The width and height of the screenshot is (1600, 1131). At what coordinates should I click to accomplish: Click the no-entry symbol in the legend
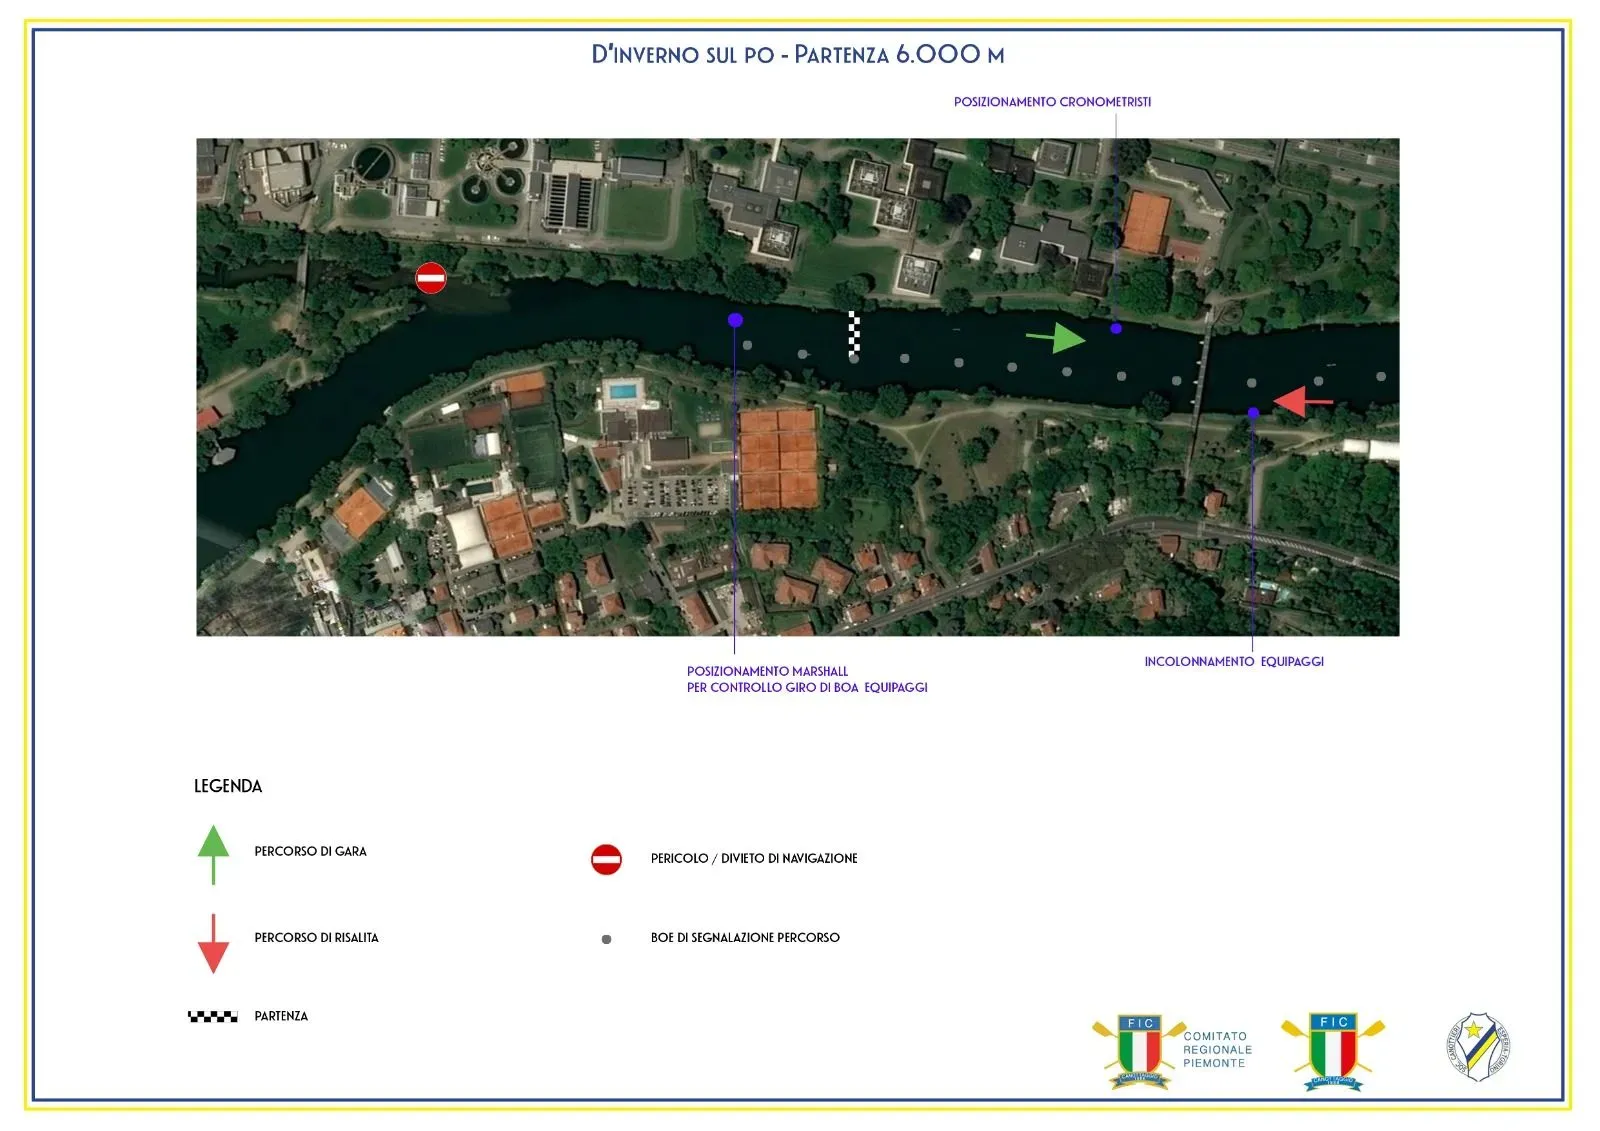[x=606, y=859]
